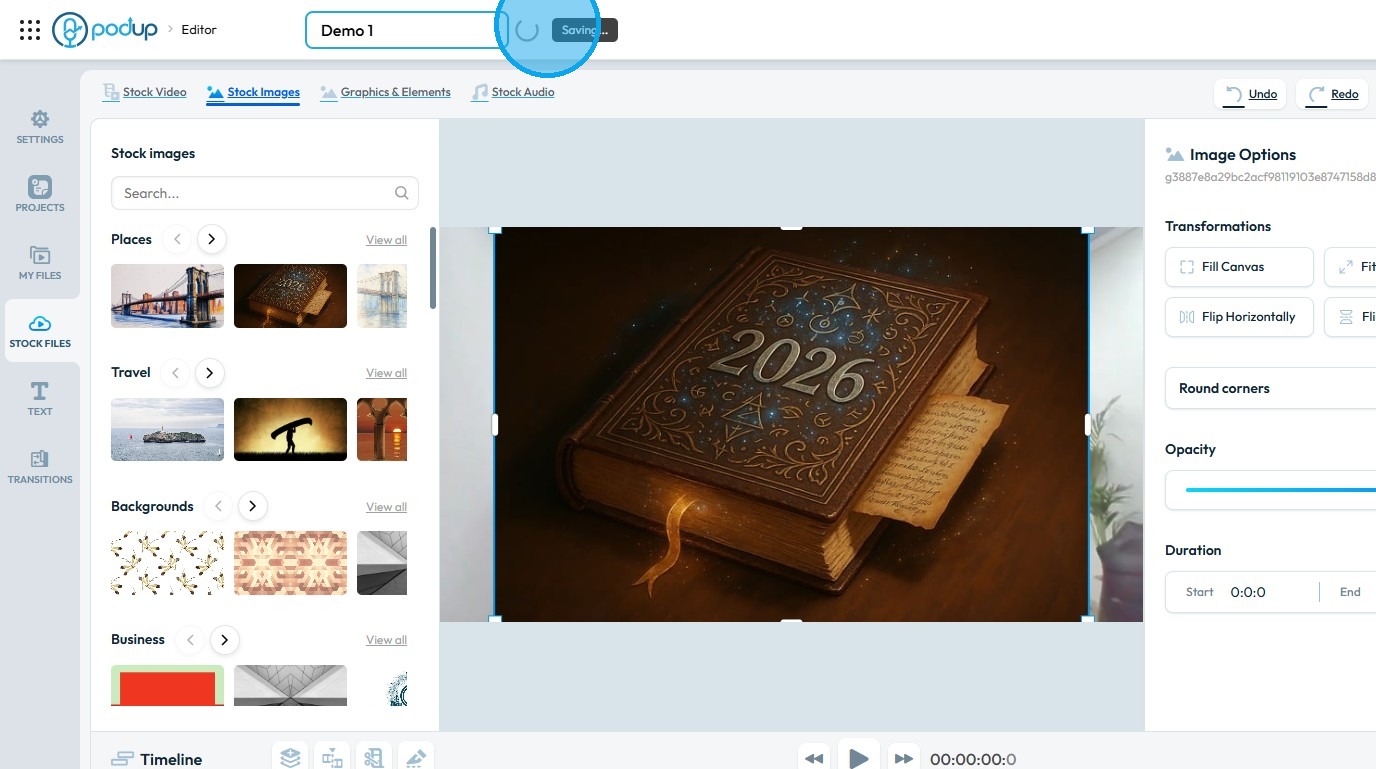Screen dimensions: 1376x769
Task: Switch to the Stock Audio tab
Action: coord(513,92)
